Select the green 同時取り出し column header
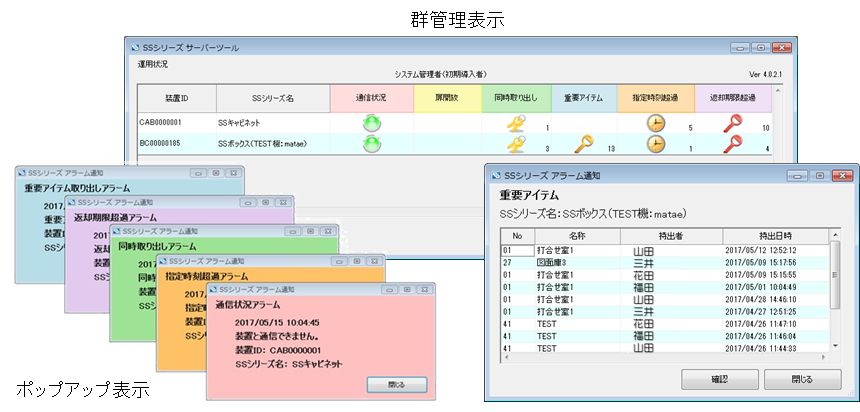Viewport: 860px width, 412px height. pos(517,99)
